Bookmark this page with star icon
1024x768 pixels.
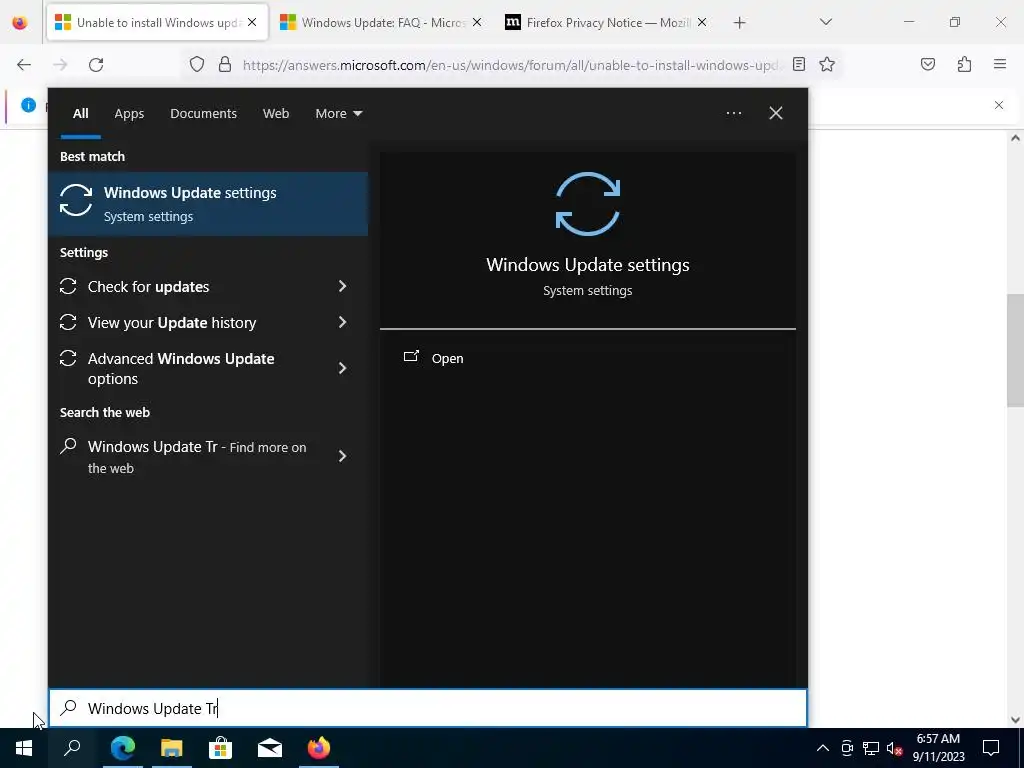click(827, 64)
